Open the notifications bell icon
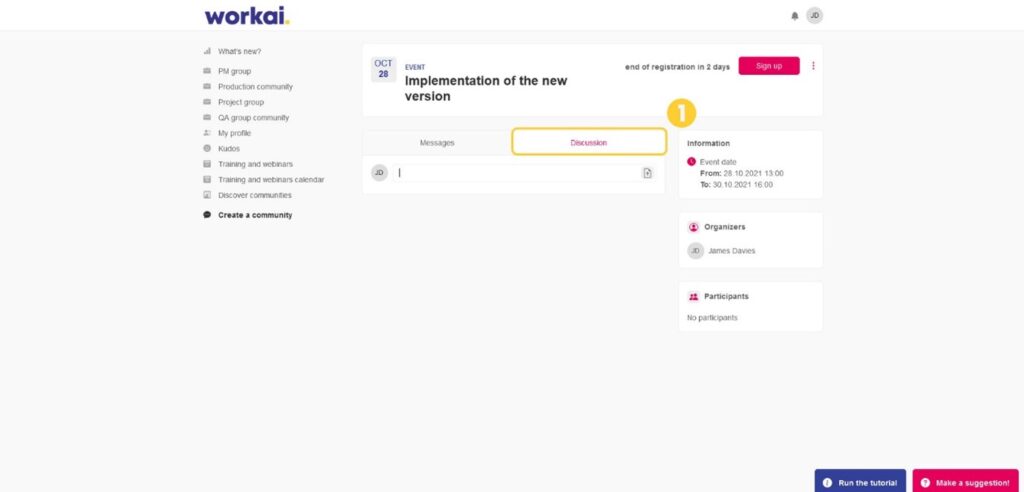1024x492 pixels. (795, 16)
